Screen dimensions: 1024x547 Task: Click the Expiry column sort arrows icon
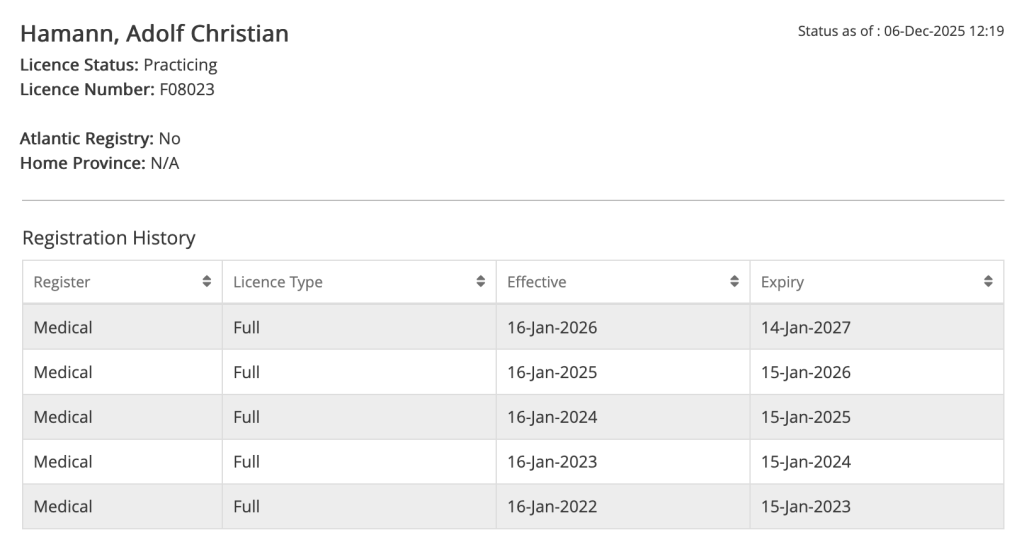click(x=989, y=282)
